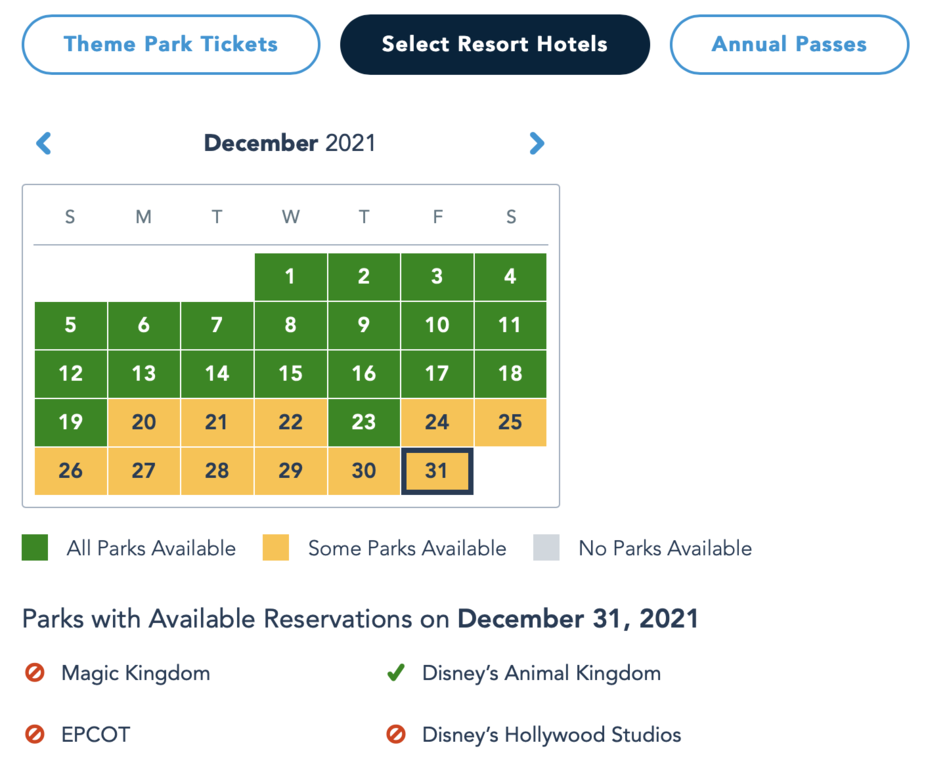The height and width of the screenshot is (768, 926).
Task: Click the December 2021 month heading
Action: [x=290, y=143]
